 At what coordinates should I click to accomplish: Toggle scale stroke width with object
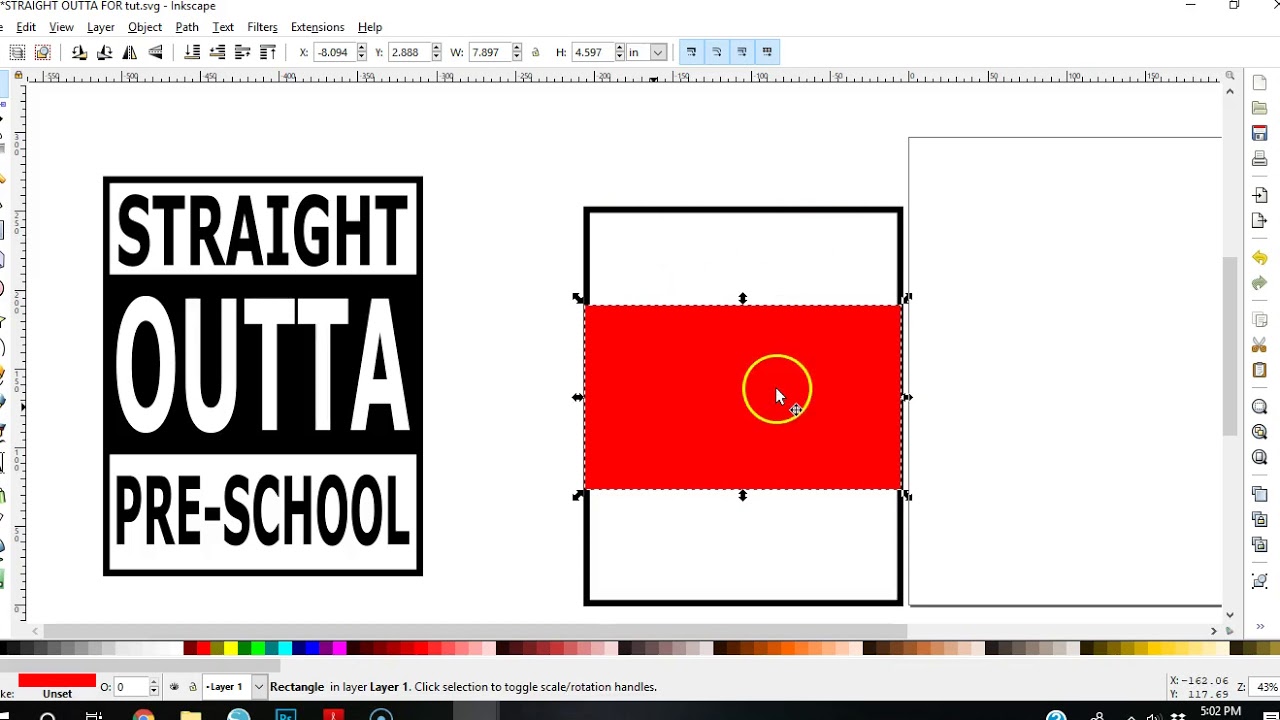pos(691,52)
